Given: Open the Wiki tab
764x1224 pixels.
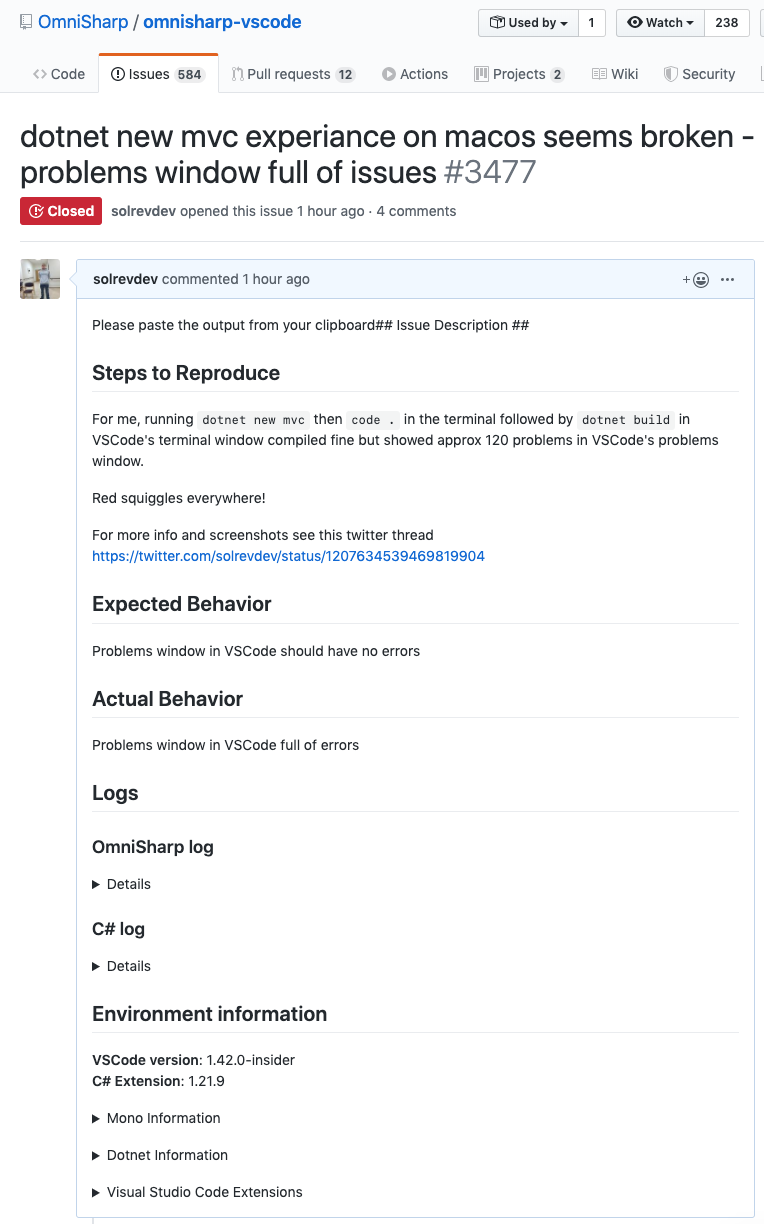Looking at the screenshot, I should coord(615,74).
